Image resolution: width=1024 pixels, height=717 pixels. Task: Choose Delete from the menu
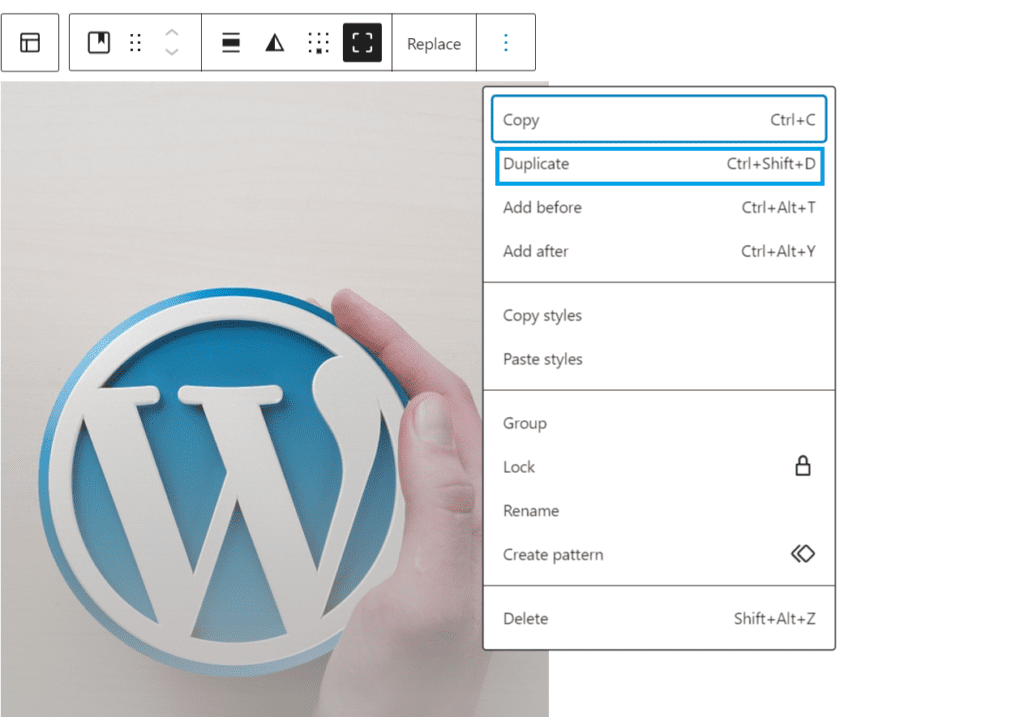pyautogui.click(x=659, y=618)
